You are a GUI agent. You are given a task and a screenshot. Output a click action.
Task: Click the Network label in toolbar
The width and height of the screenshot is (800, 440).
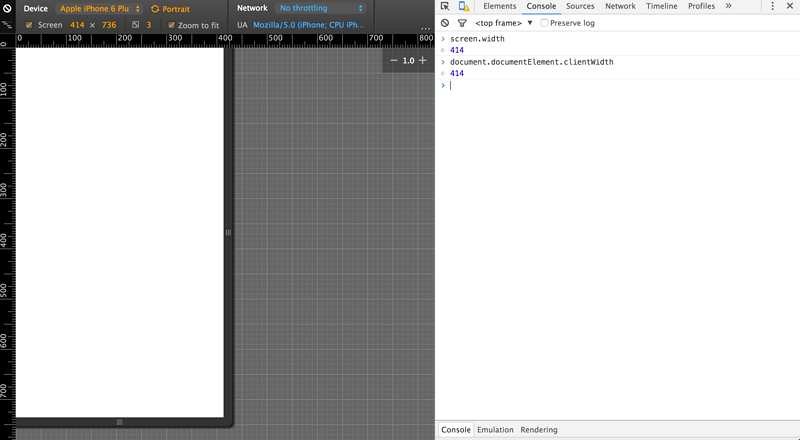coord(252,8)
